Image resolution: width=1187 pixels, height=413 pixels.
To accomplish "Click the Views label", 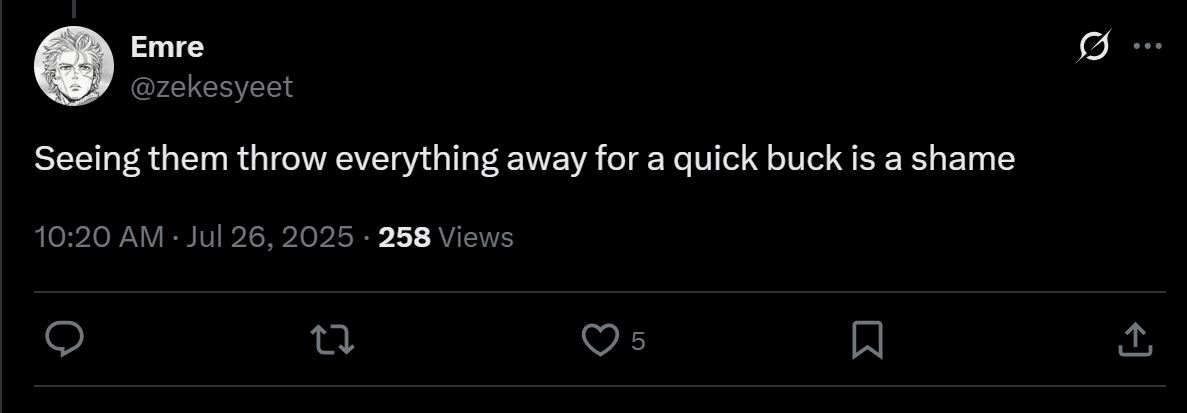I will click(476, 237).
